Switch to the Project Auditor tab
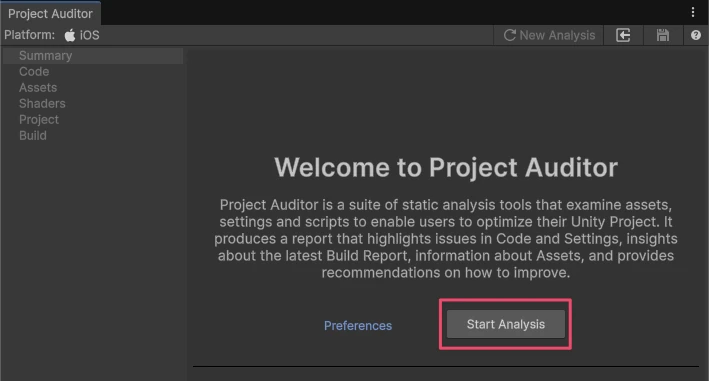 point(50,14)
